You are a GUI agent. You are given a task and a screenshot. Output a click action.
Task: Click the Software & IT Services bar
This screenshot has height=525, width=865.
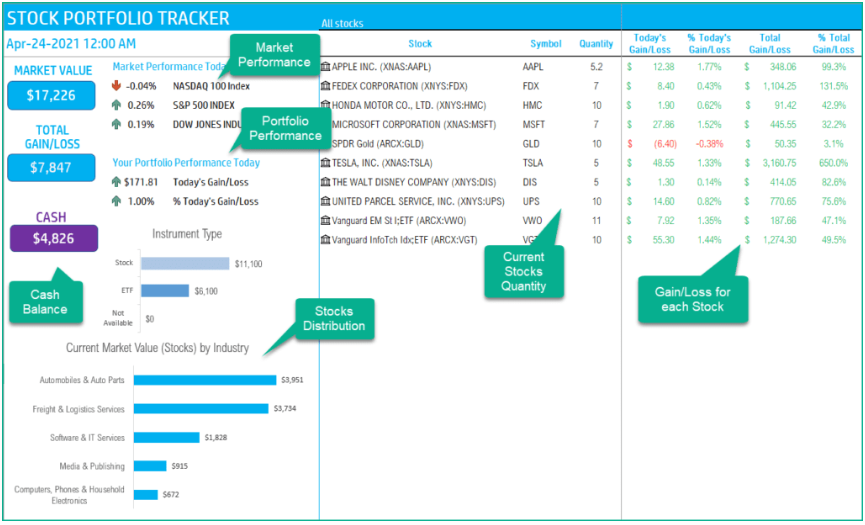click(167, 437)
